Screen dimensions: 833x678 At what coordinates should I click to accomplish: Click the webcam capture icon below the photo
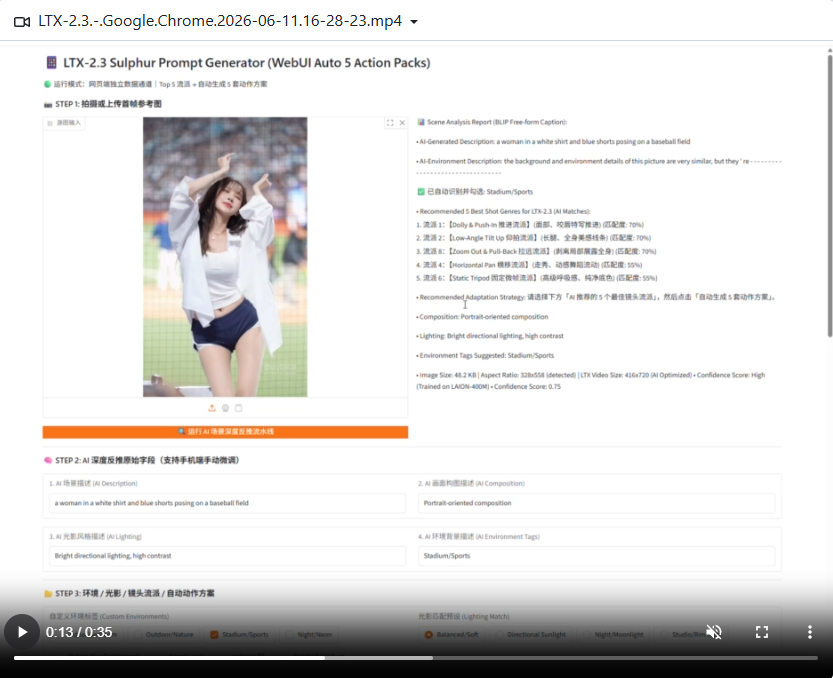(x=225, y=408)
